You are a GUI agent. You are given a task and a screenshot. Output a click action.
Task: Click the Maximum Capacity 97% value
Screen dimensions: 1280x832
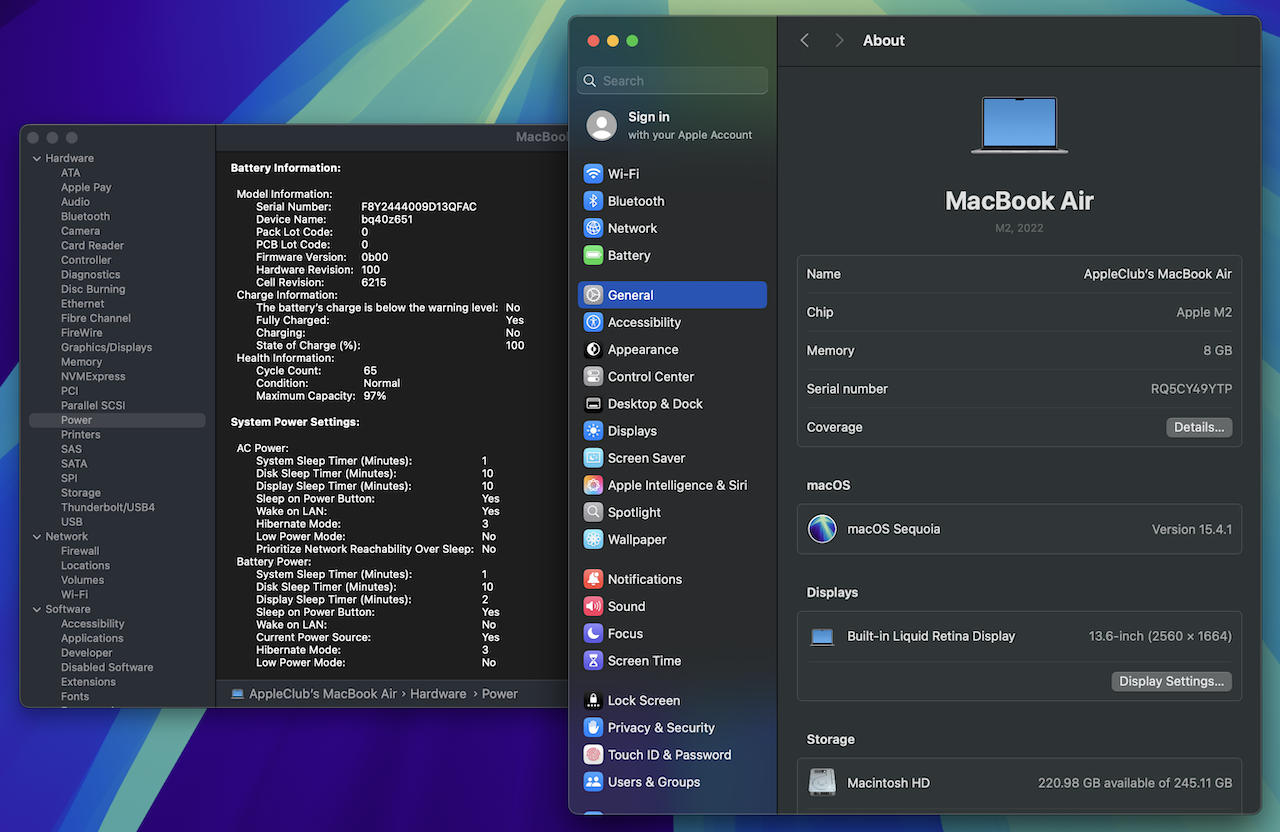(x=375, y=396)
